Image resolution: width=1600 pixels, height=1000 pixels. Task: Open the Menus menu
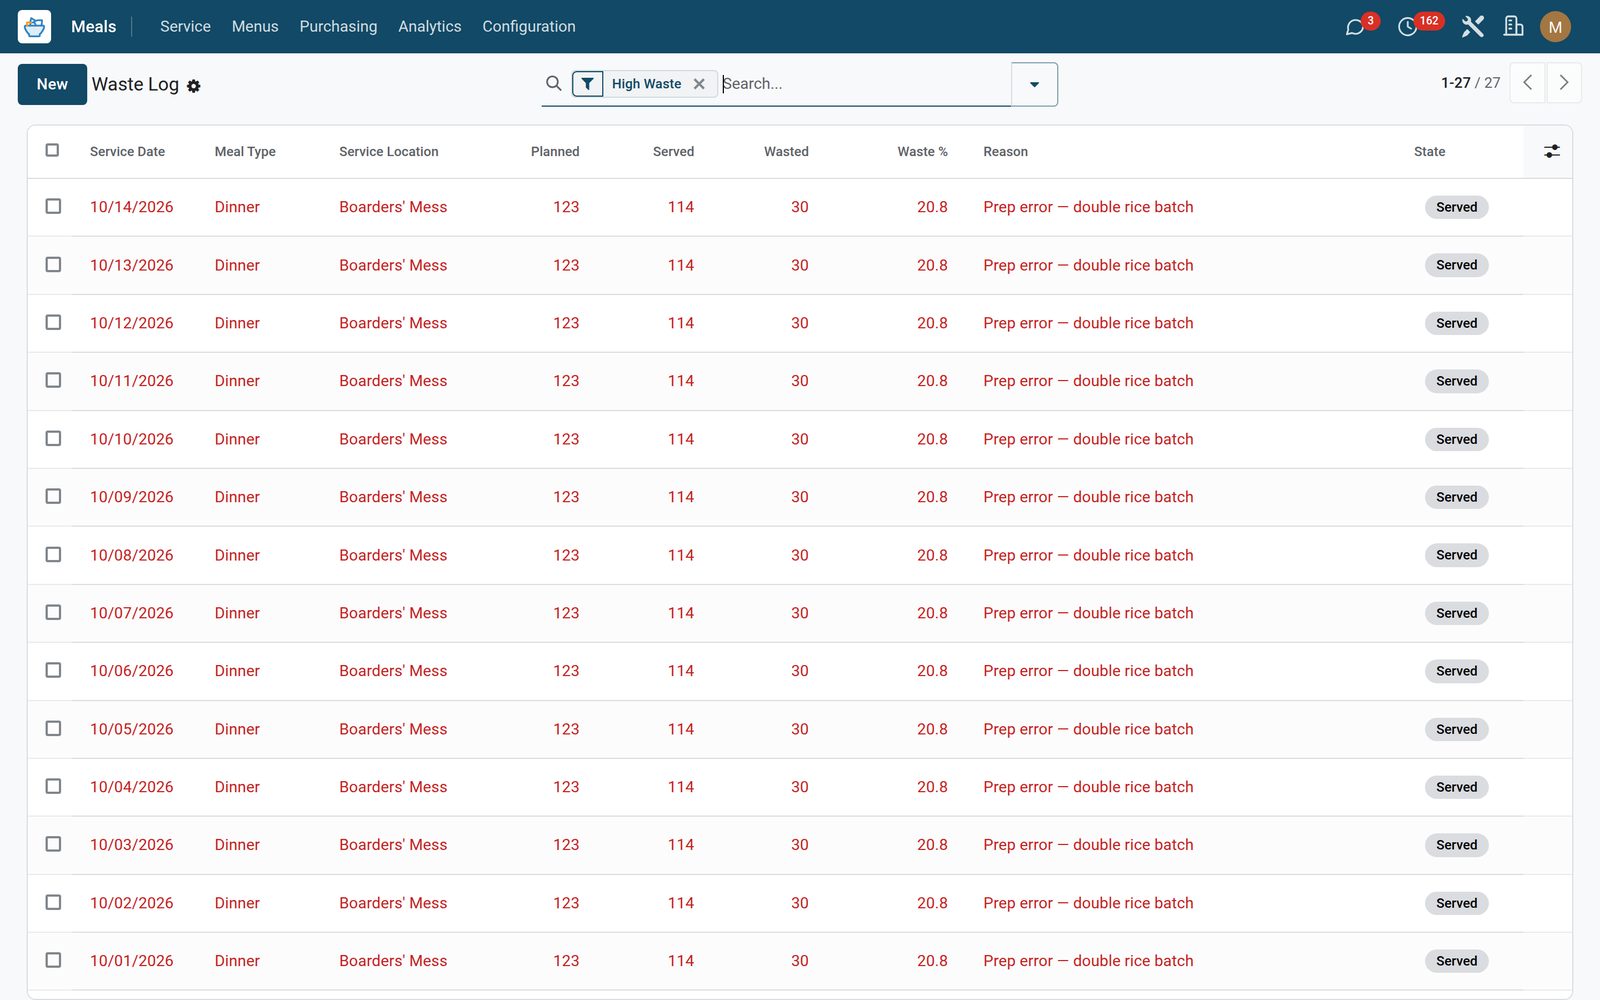point(255,26)
